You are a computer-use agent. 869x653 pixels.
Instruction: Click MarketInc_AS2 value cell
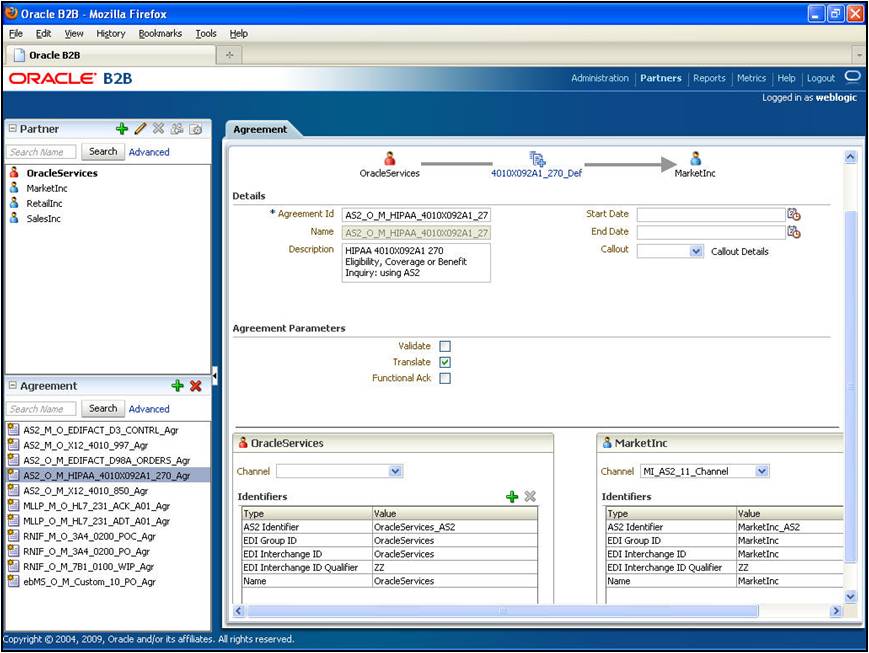[x=789, y=527]
